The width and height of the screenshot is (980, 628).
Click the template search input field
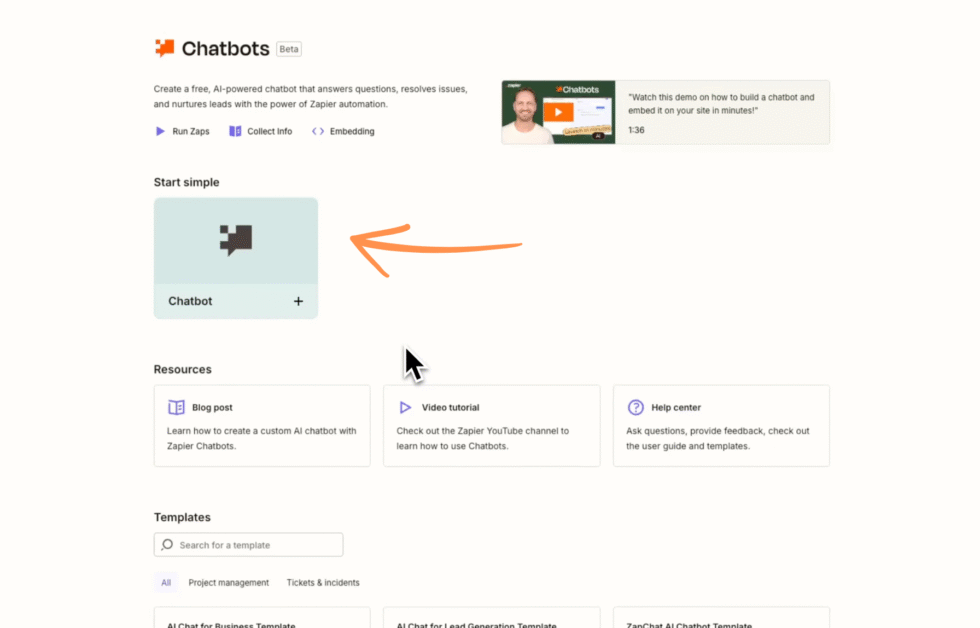[x=248, y=544]
